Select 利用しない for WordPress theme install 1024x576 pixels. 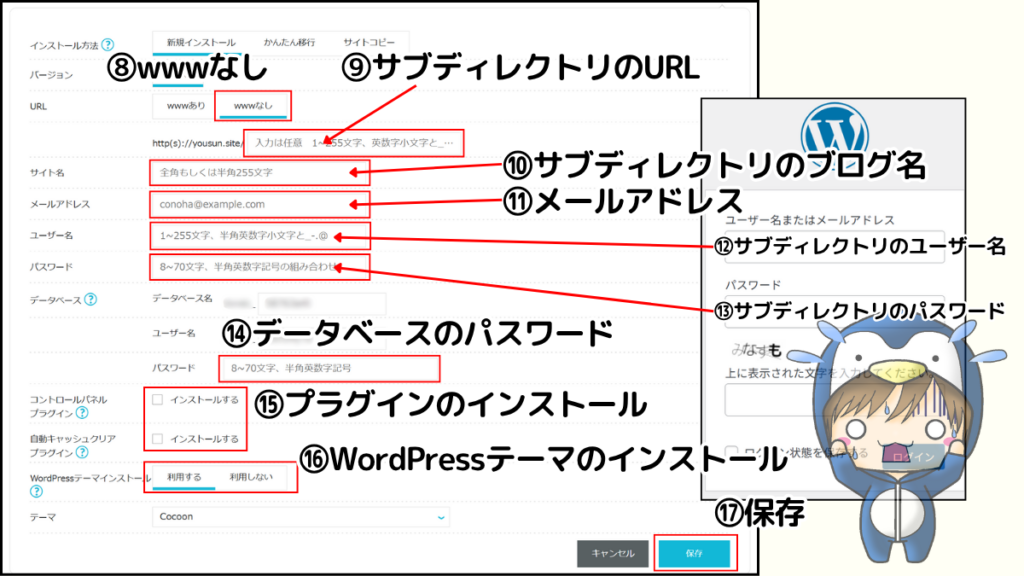[x=251, y=477]
